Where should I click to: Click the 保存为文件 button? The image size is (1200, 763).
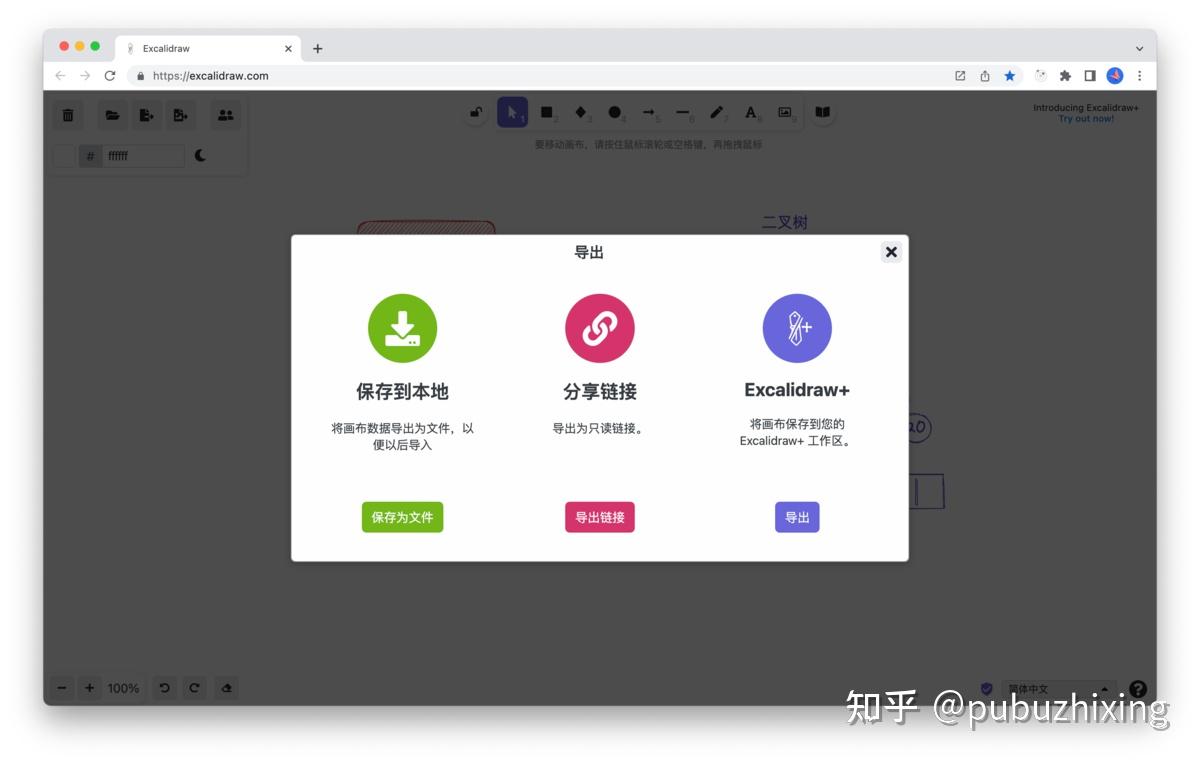(x=402, y=517)
